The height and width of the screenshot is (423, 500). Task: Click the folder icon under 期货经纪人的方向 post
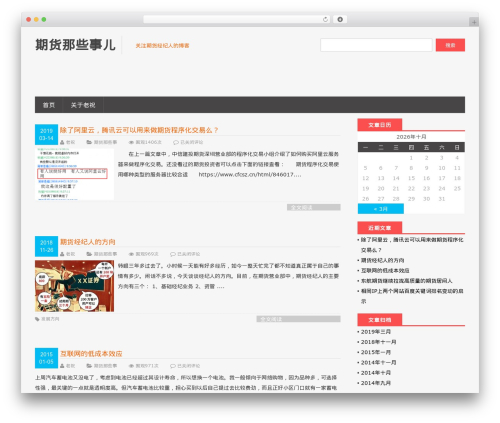[89, 254]
